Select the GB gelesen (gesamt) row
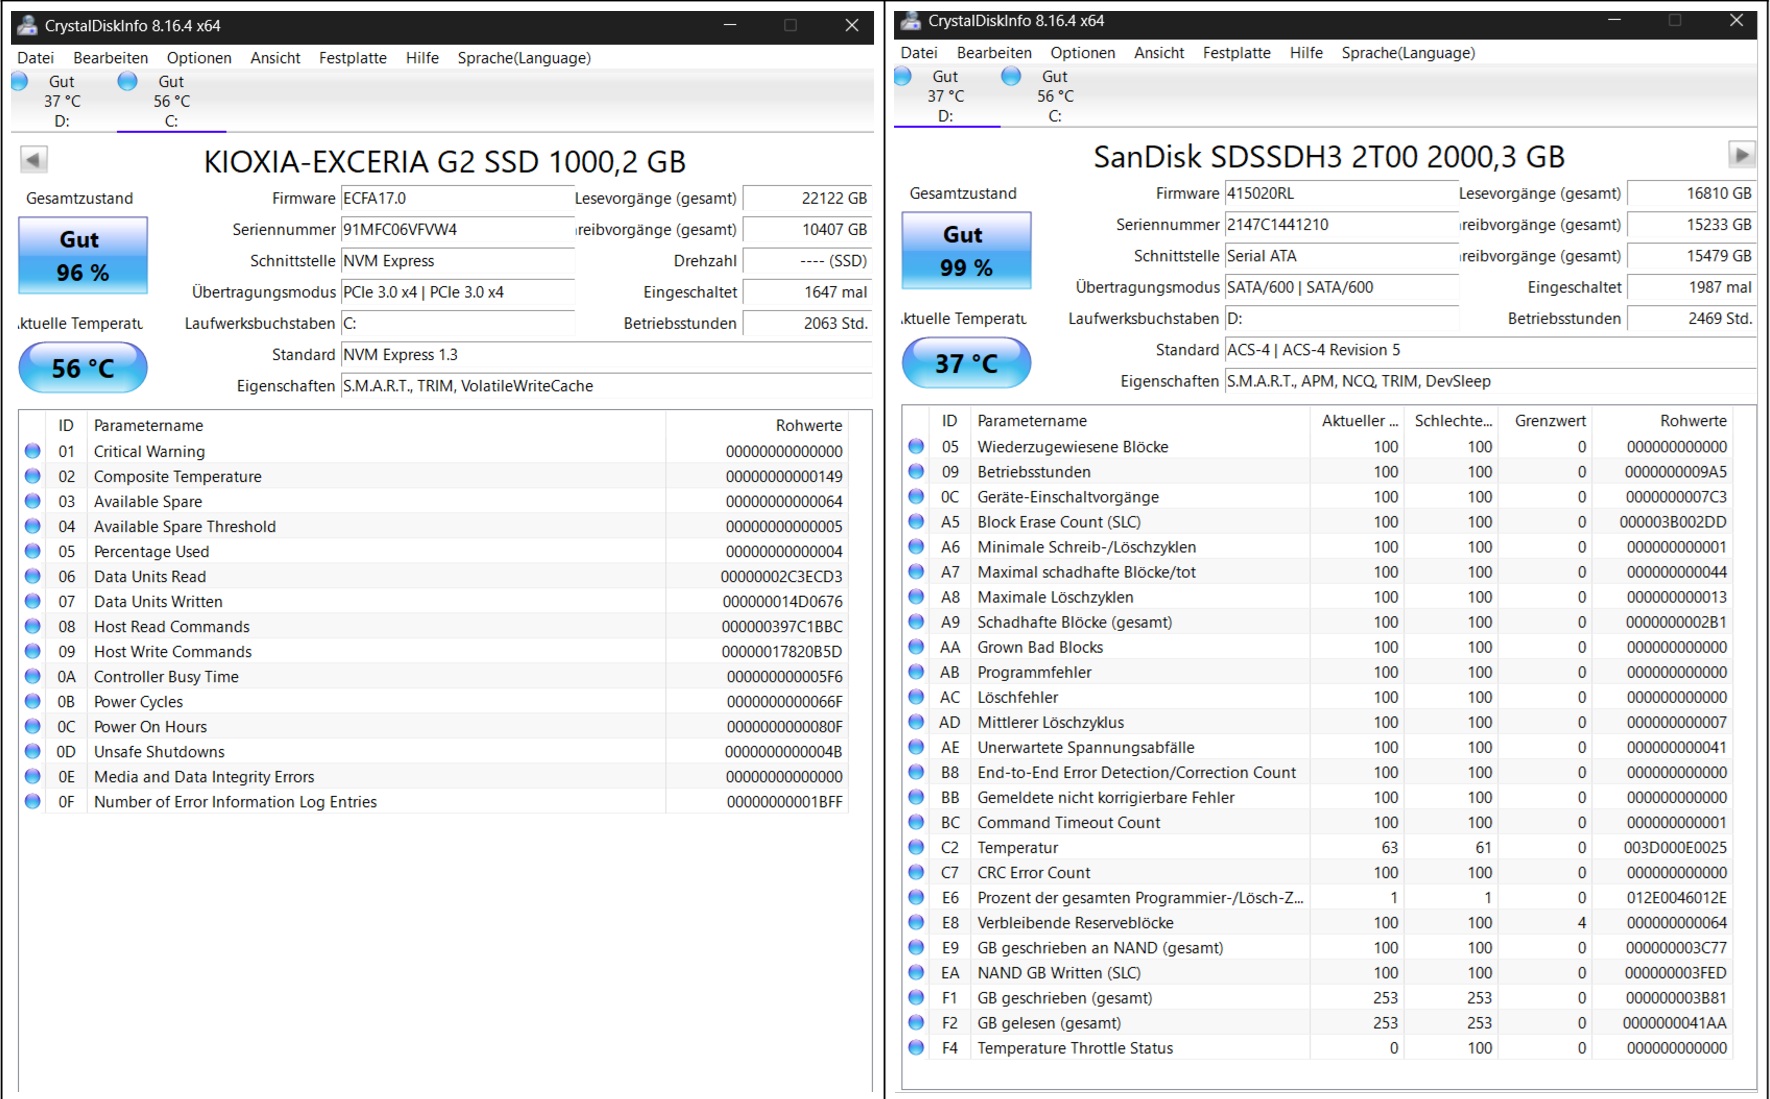This screenshot has height=1099, width=1770. (x=1318, y=1022)
